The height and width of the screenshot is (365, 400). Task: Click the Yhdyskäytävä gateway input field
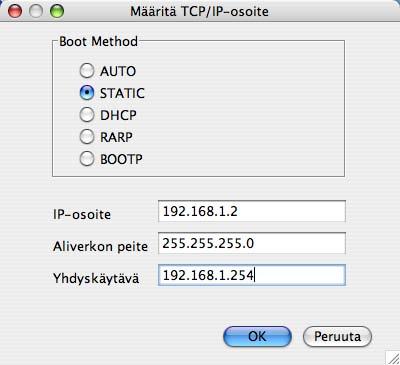point(252,275)
